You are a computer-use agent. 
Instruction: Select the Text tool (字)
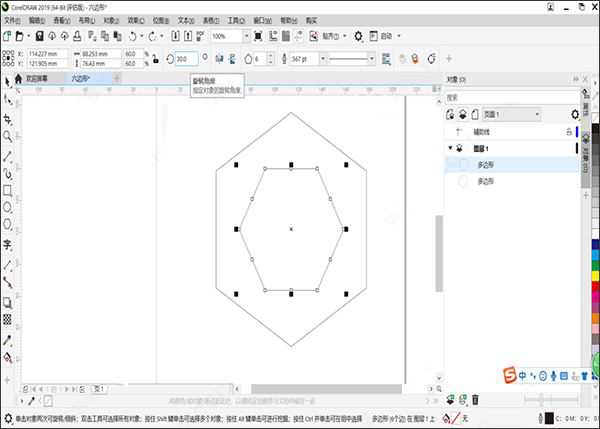[7, 245]
